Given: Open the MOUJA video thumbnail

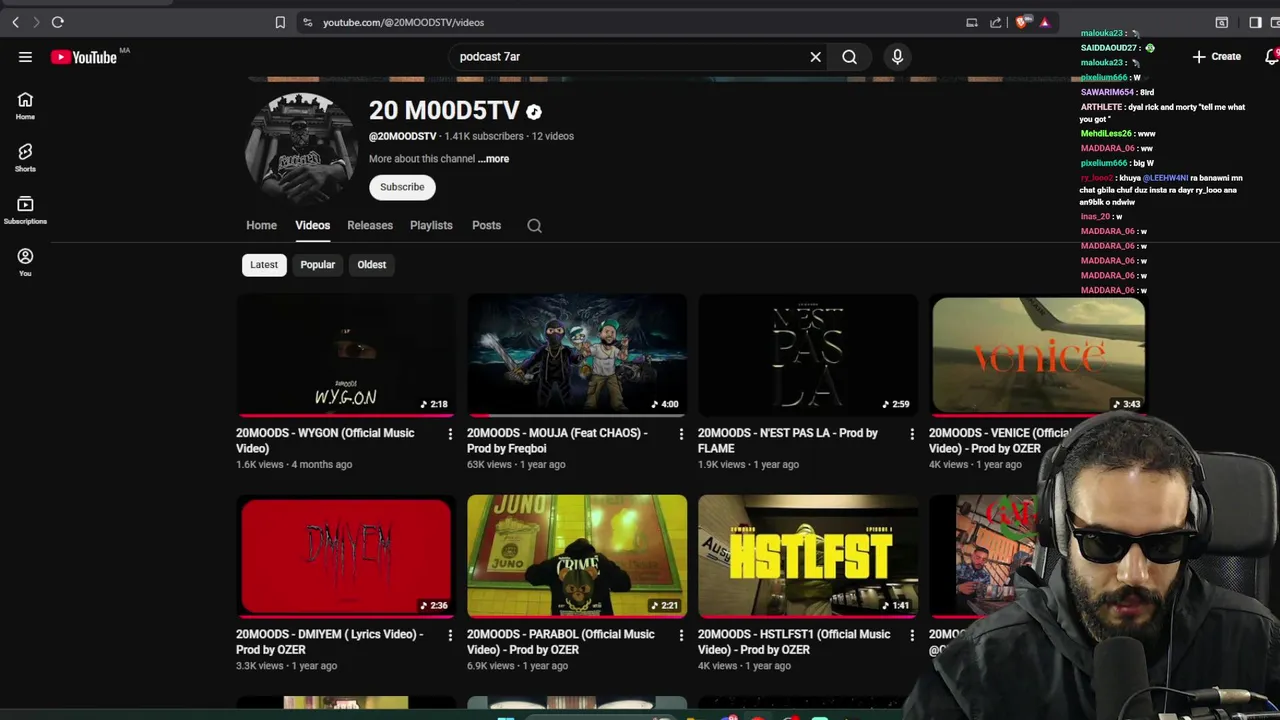Looking at the screenshot, I should pos(577,355).
